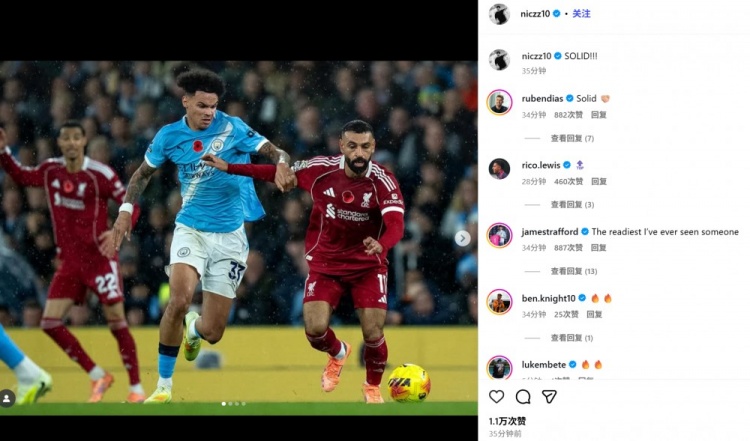View the 1.1万次赞 likes list
The height and width of the screenshot is (441, 750).
tap(507, 421)
